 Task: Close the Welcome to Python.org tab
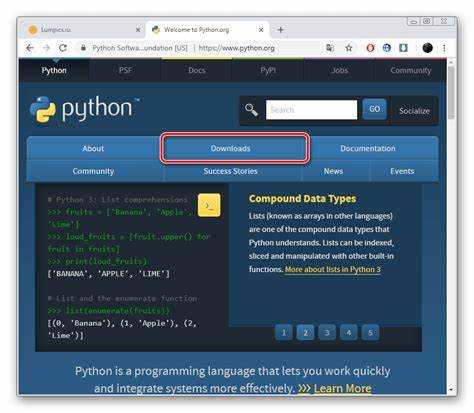[261, 30]
